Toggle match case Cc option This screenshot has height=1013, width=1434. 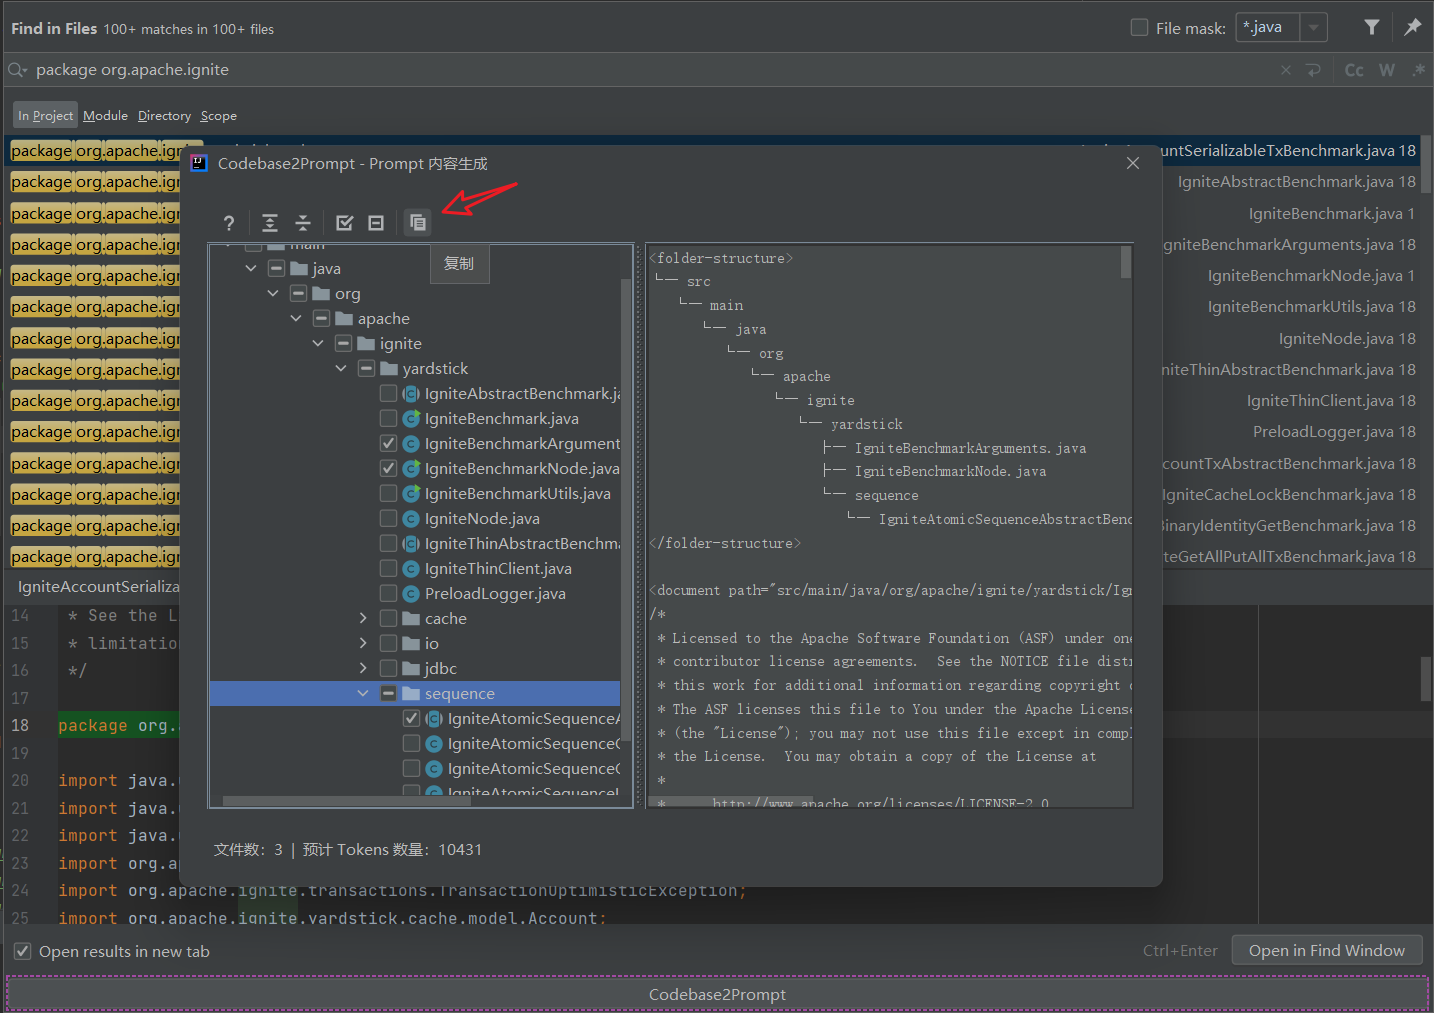click(x=1354, y=70)
